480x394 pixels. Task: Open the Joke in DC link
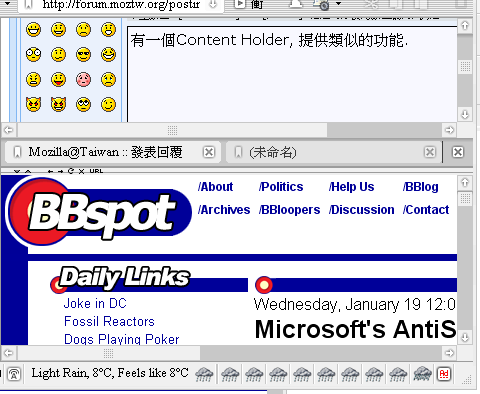pos(95,304)
